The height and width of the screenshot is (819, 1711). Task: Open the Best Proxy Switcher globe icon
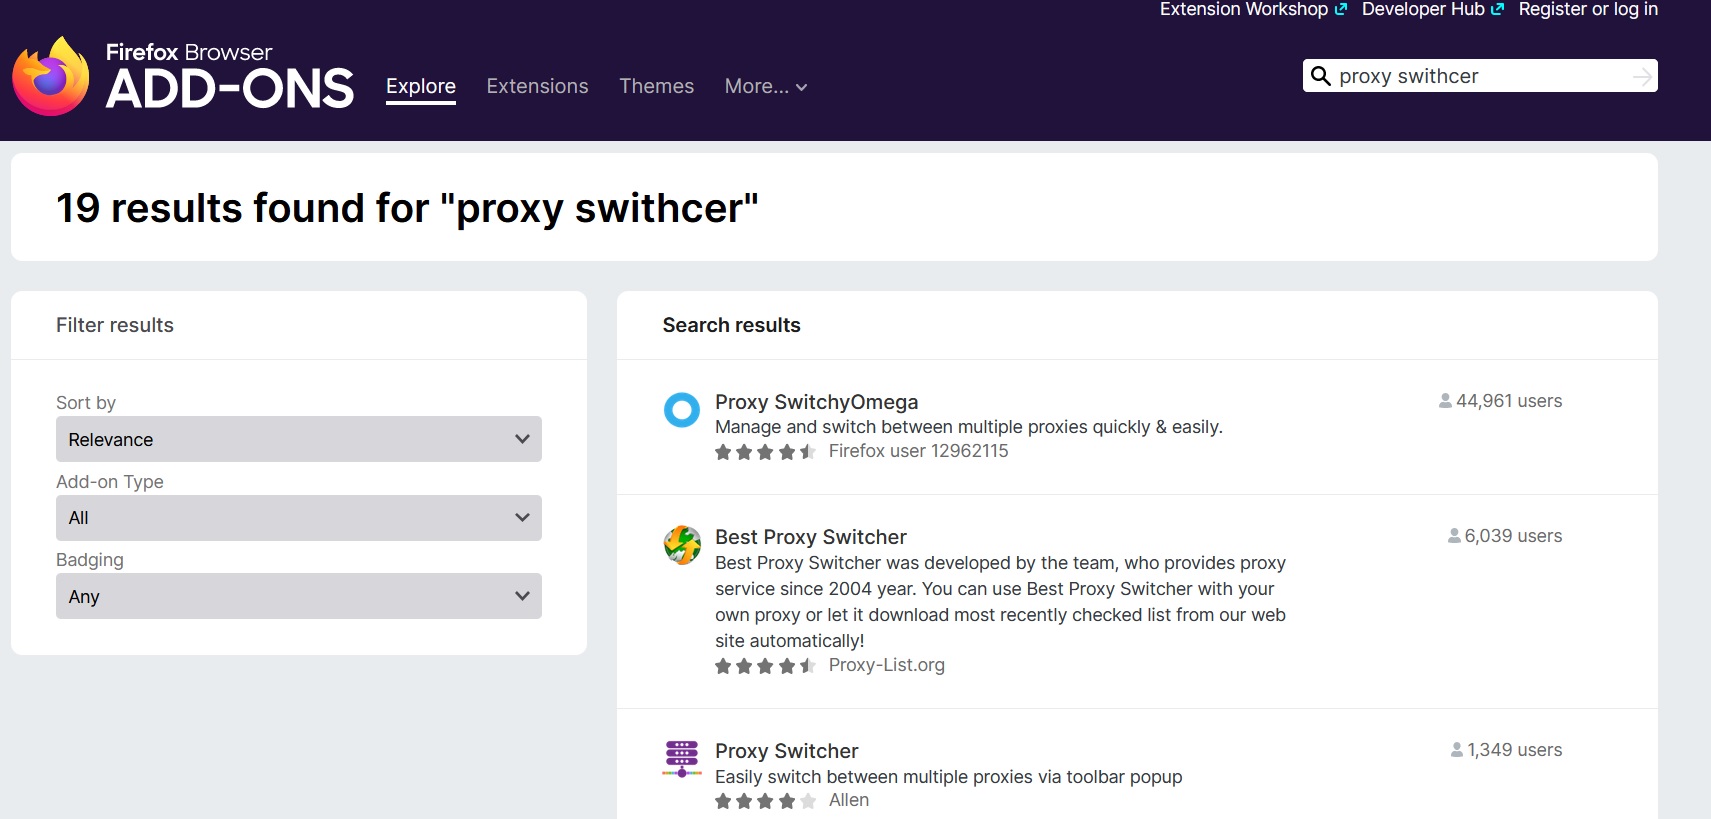(x=682, y=545)
